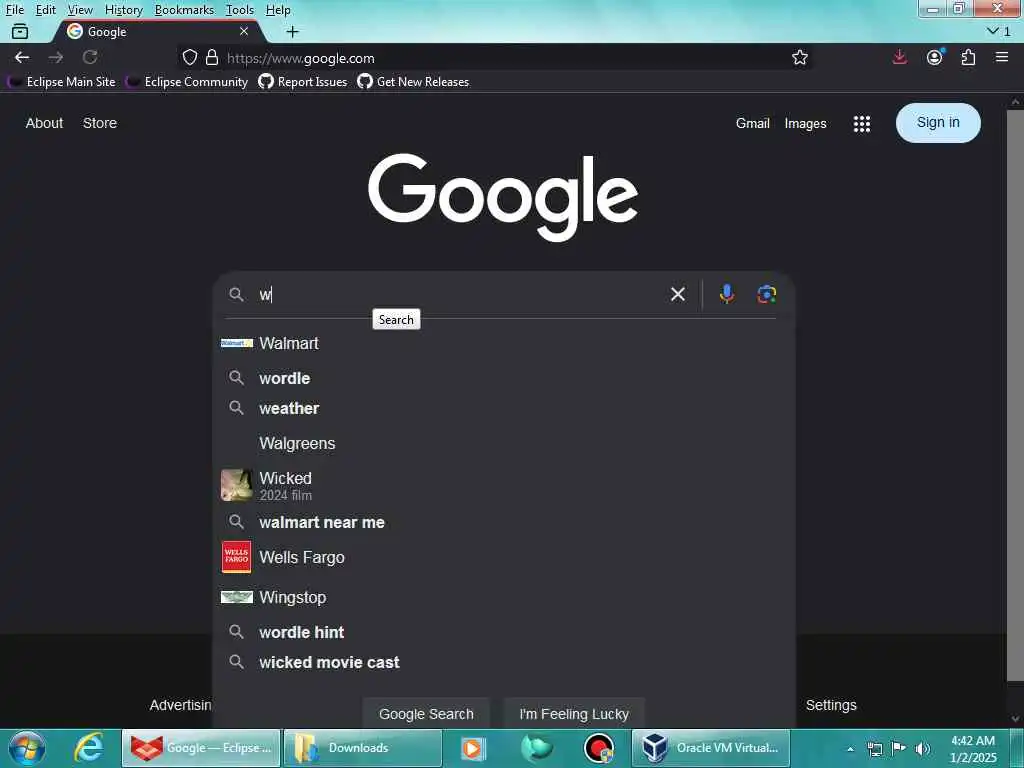The height and width of the screenshot is (768, 1024).
Task: Switch to Oracle VM VirtualBox taskbar item
Action: tap(711, 748)
